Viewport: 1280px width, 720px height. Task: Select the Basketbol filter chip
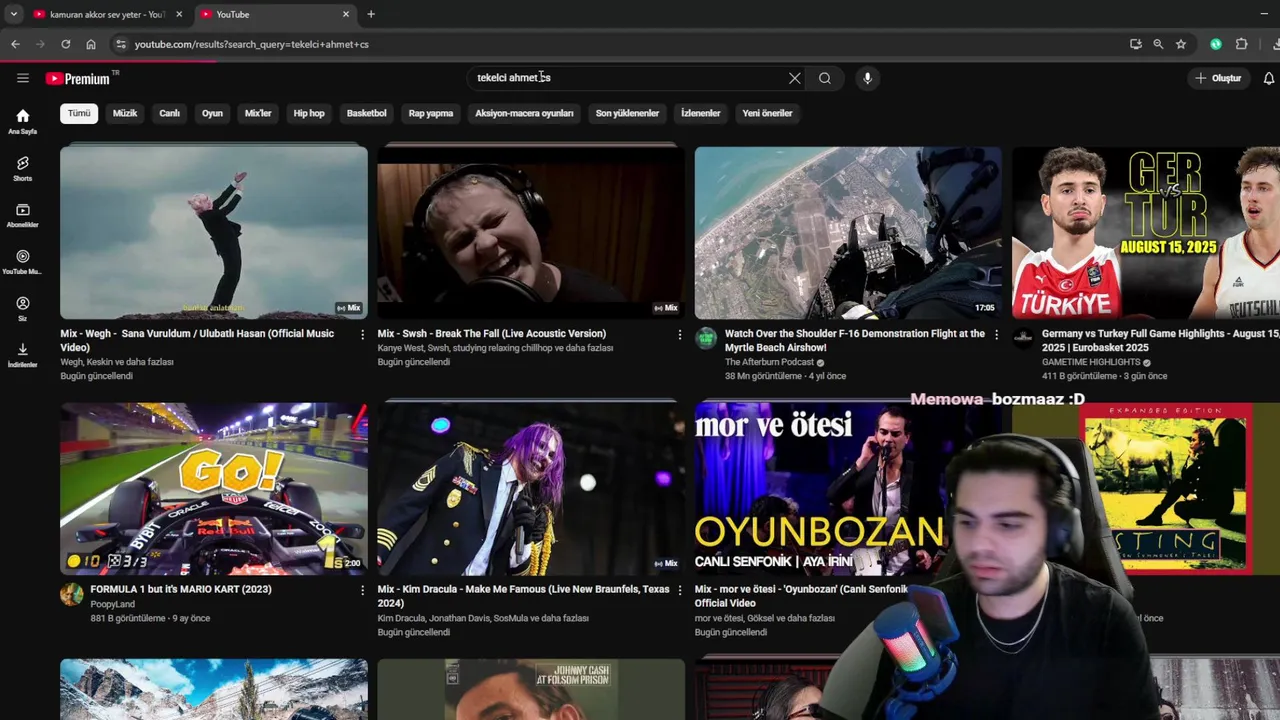point(366,113)
